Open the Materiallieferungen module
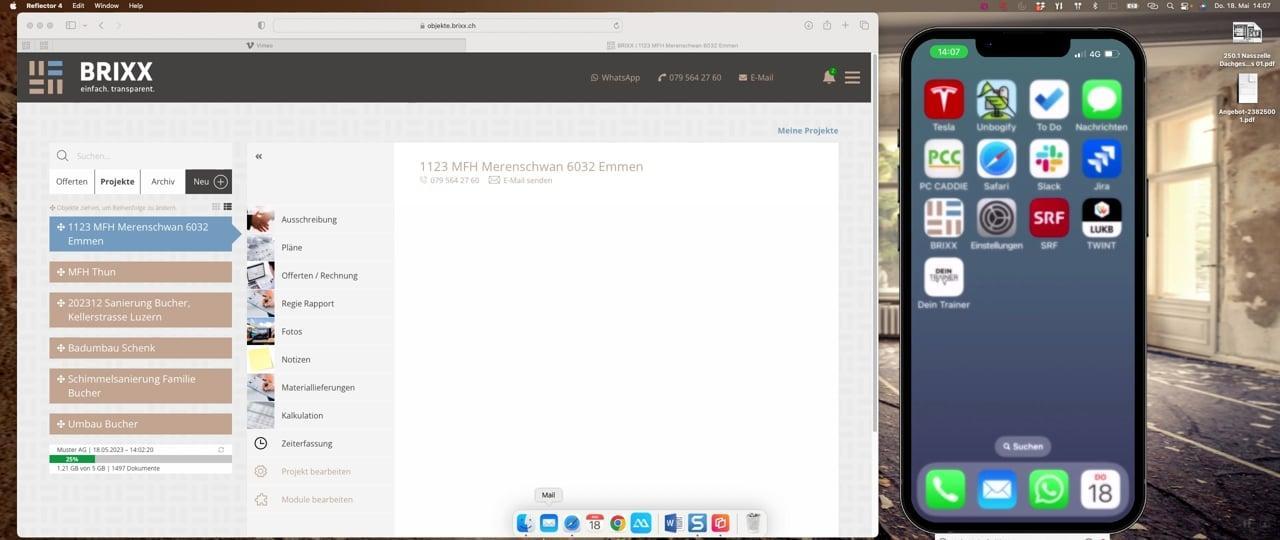Image resolution: width=1280 pixels, height=540 pixels. (x=320, y=387)
